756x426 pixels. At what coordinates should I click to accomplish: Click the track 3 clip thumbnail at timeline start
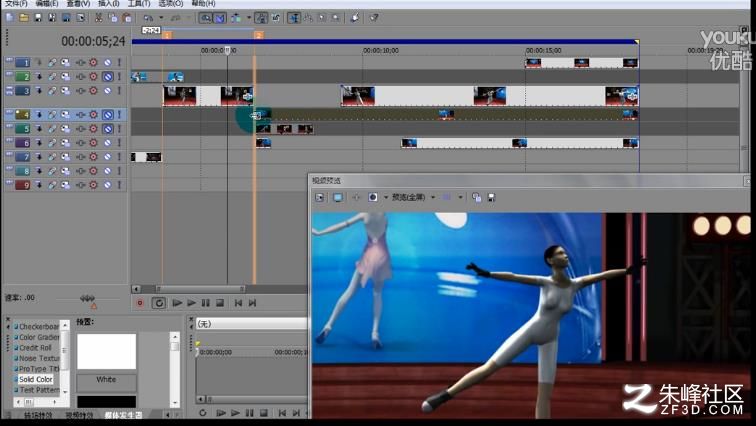[x=180, y=96]
